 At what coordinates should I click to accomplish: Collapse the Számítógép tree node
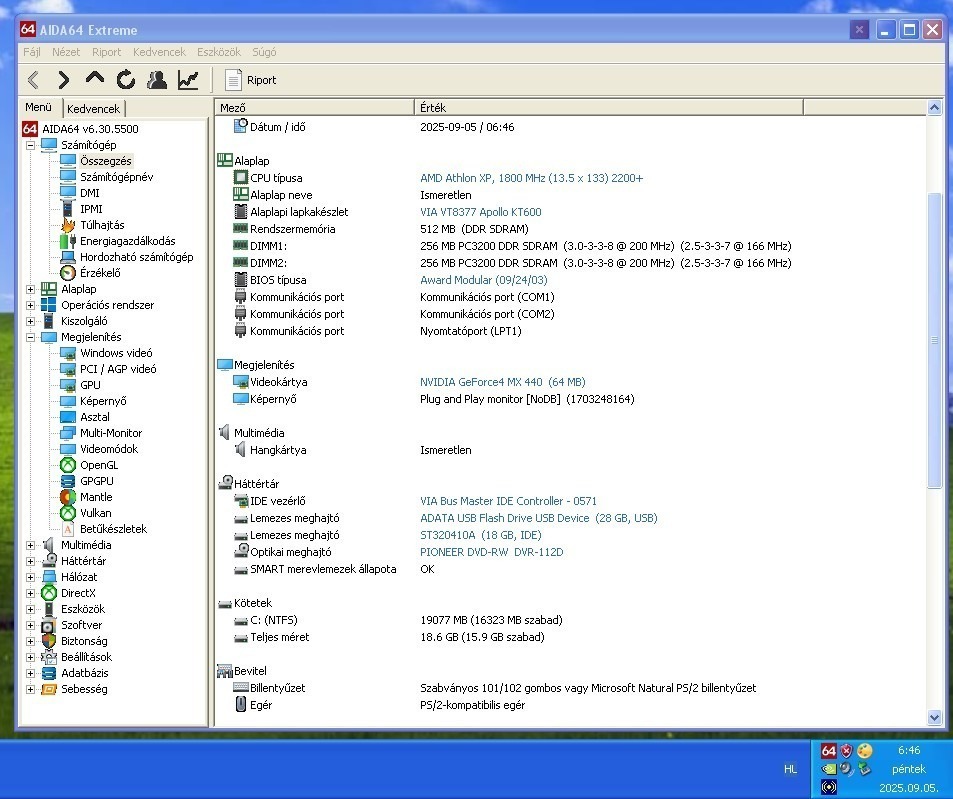[30, 145]
